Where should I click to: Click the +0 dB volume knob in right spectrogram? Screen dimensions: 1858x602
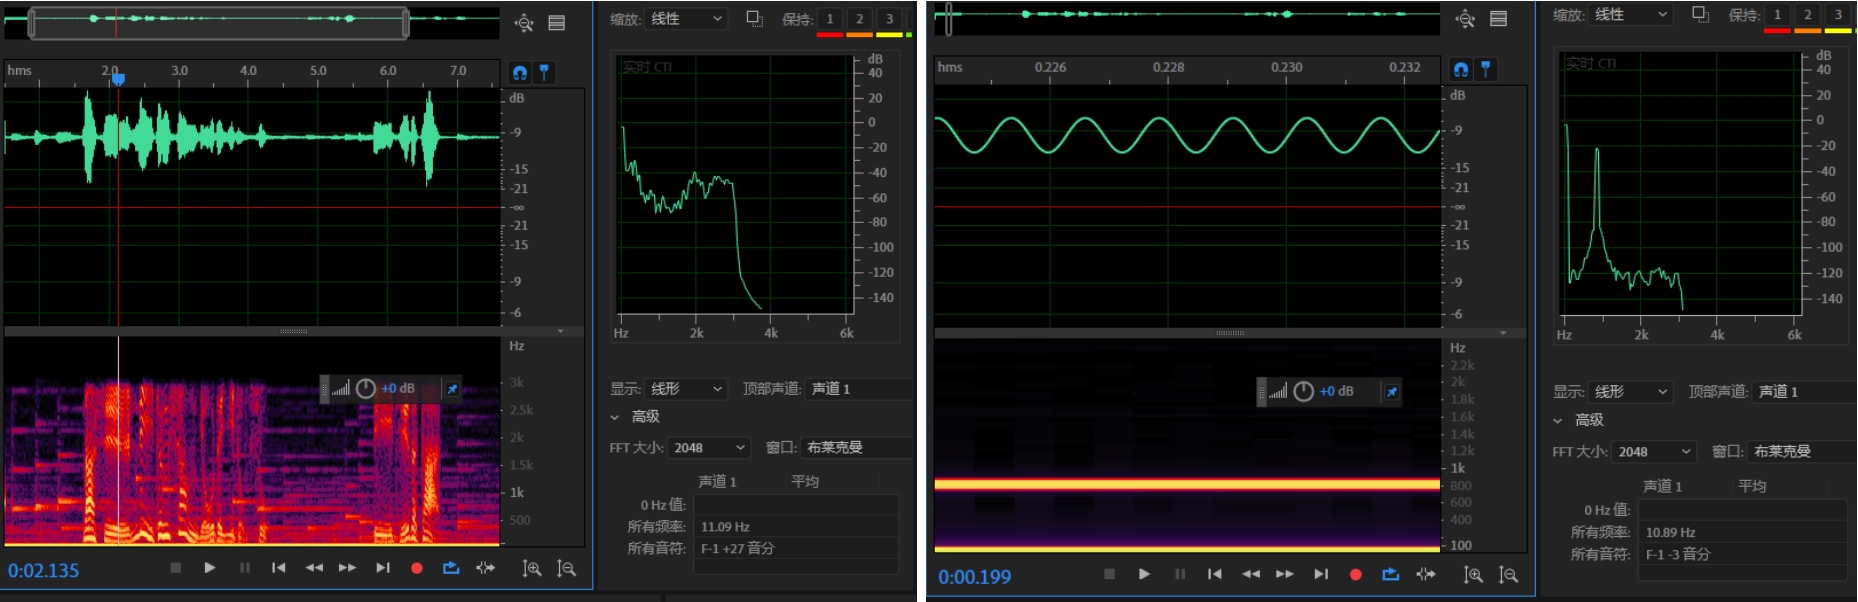pyautogui.click(x=1303, y=391)
